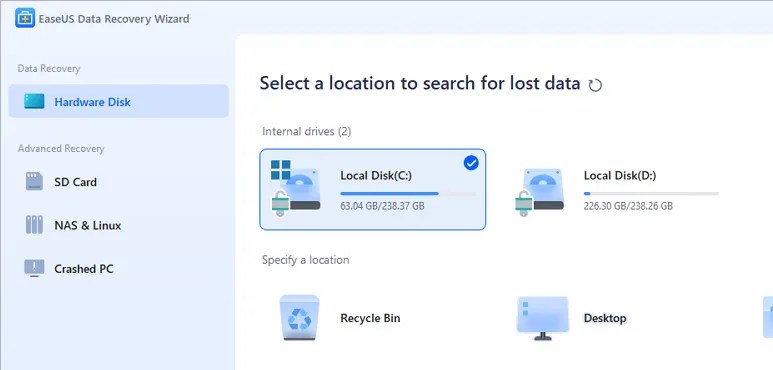This screenshot has height=370, width=773.
Task: Click the Internal drives (2) heading
Action: (307, 132)
